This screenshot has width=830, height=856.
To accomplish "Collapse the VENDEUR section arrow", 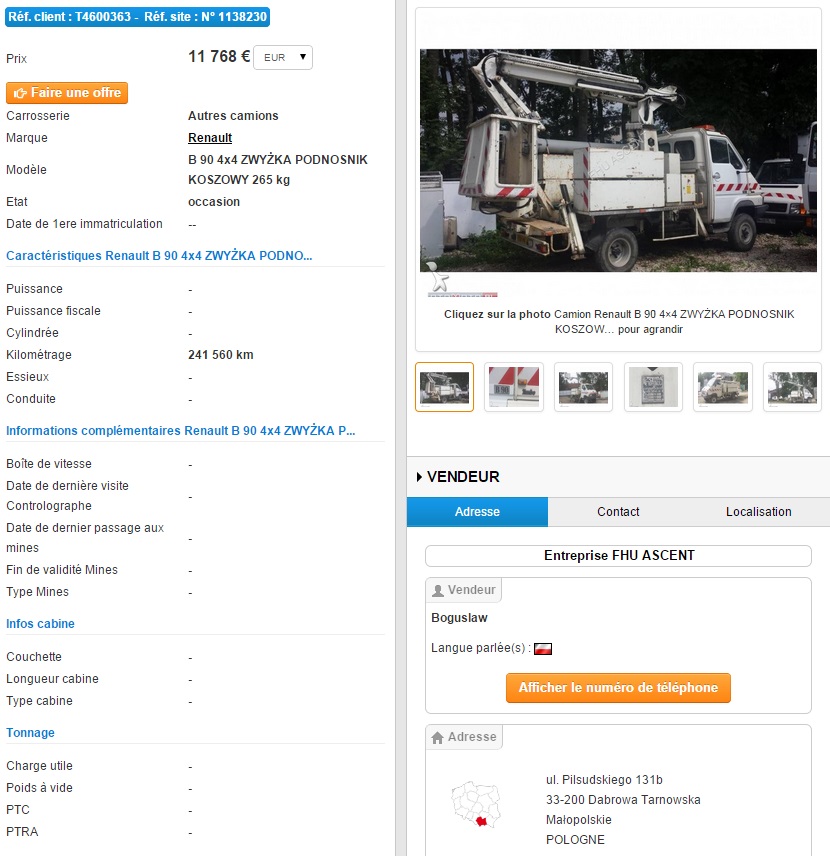I will [419, 477].
